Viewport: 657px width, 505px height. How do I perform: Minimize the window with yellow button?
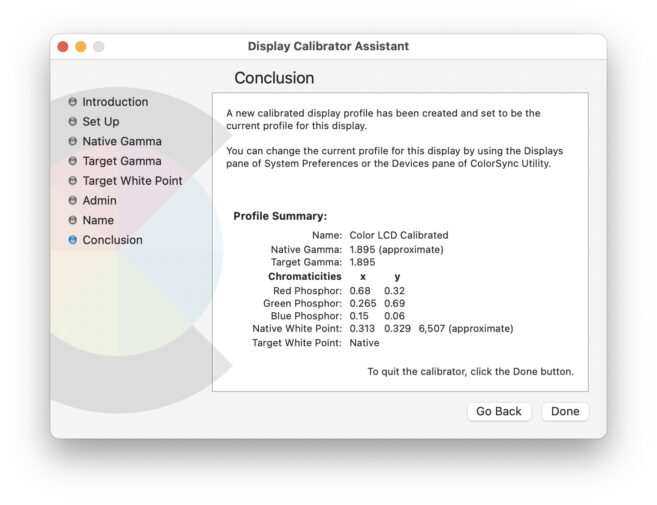pos(81,47)
